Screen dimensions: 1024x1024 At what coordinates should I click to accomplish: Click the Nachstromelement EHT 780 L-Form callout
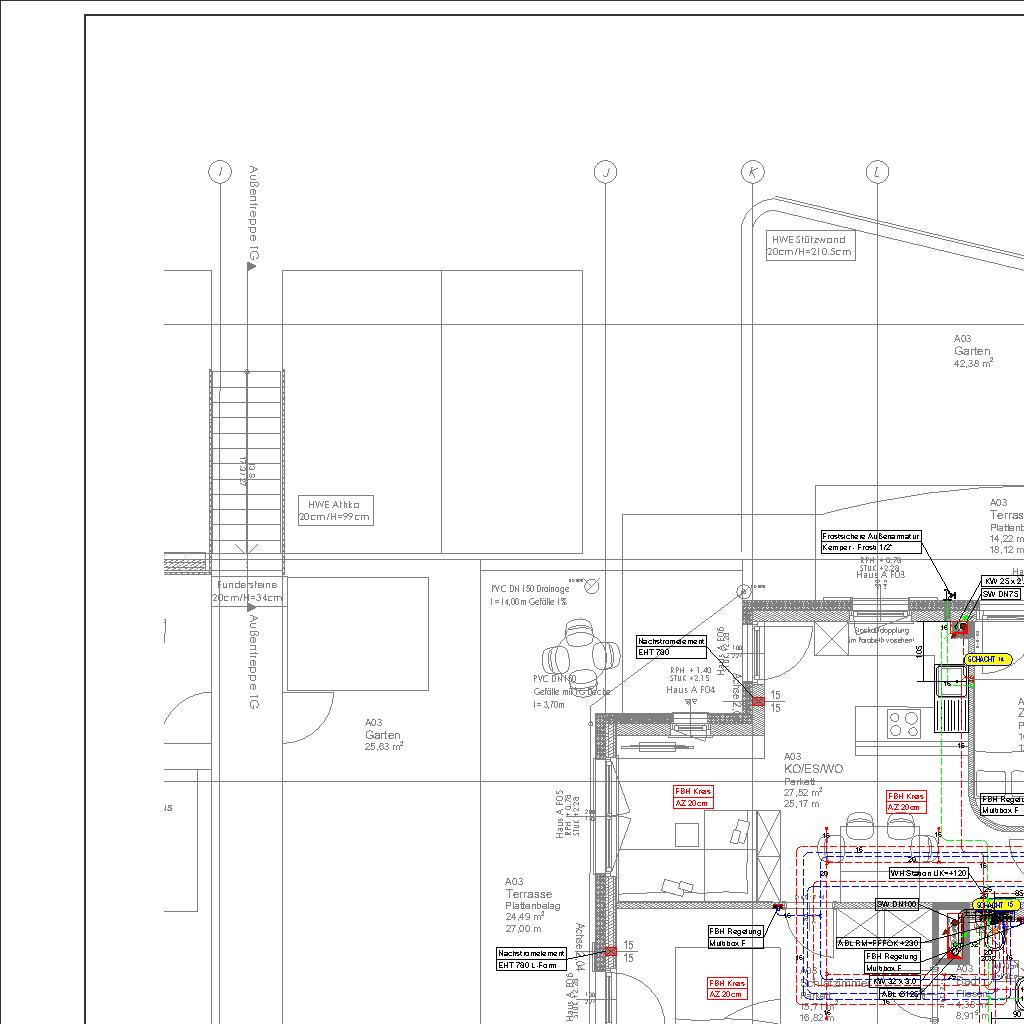538,959
